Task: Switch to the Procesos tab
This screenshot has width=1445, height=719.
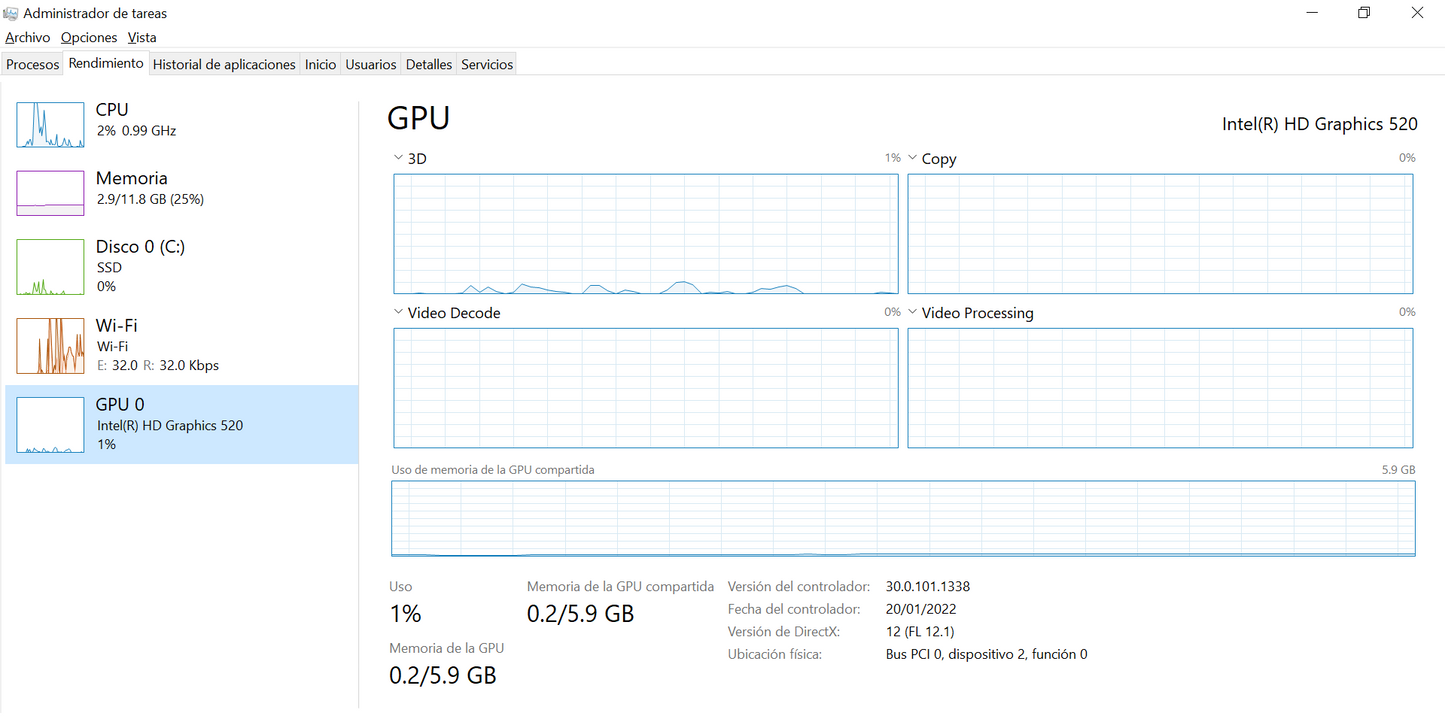Action: pyautogui.click(x=33, y=64)
